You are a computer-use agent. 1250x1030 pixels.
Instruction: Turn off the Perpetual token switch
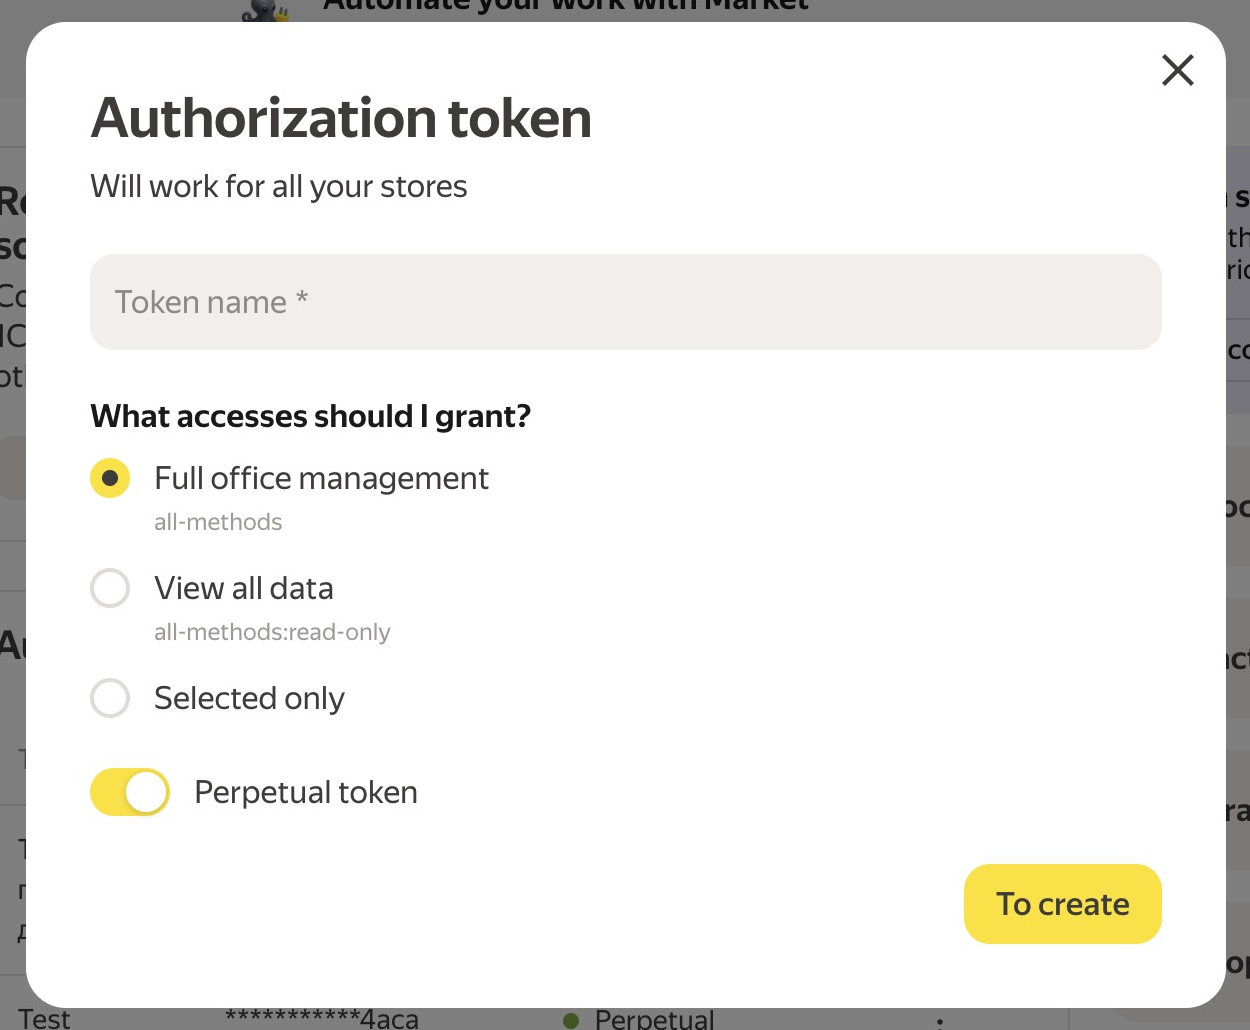click(x=130, y=792)
